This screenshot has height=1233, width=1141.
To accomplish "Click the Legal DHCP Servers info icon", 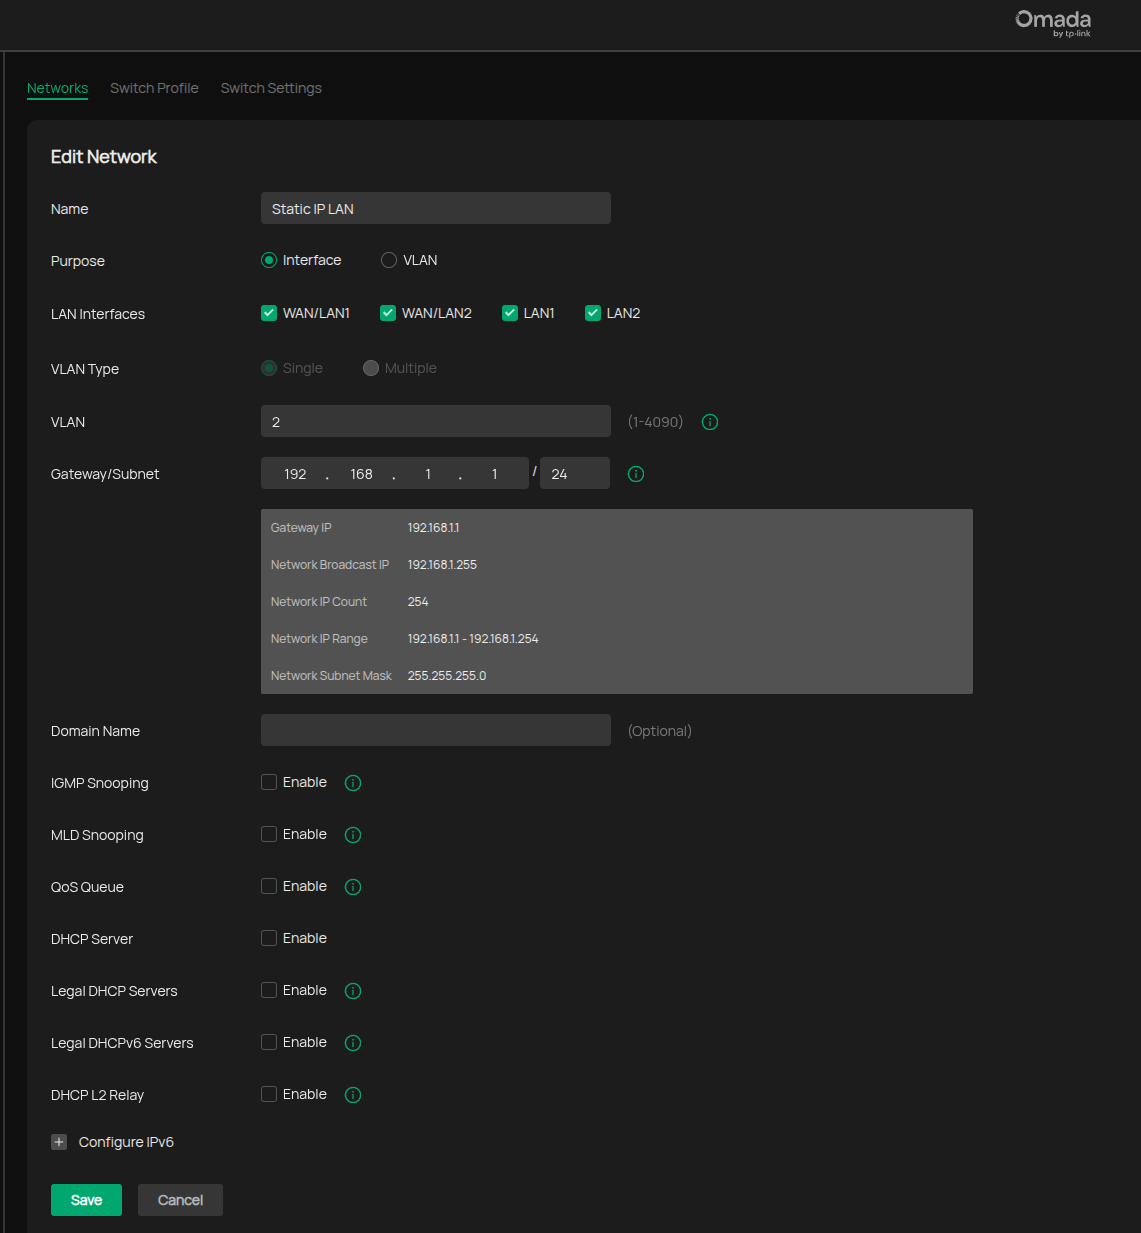I will tap(353, 991).
